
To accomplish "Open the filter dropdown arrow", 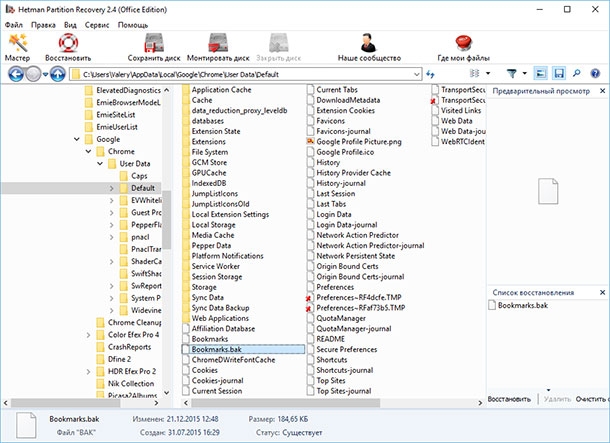I will click(x=525, y=73).
